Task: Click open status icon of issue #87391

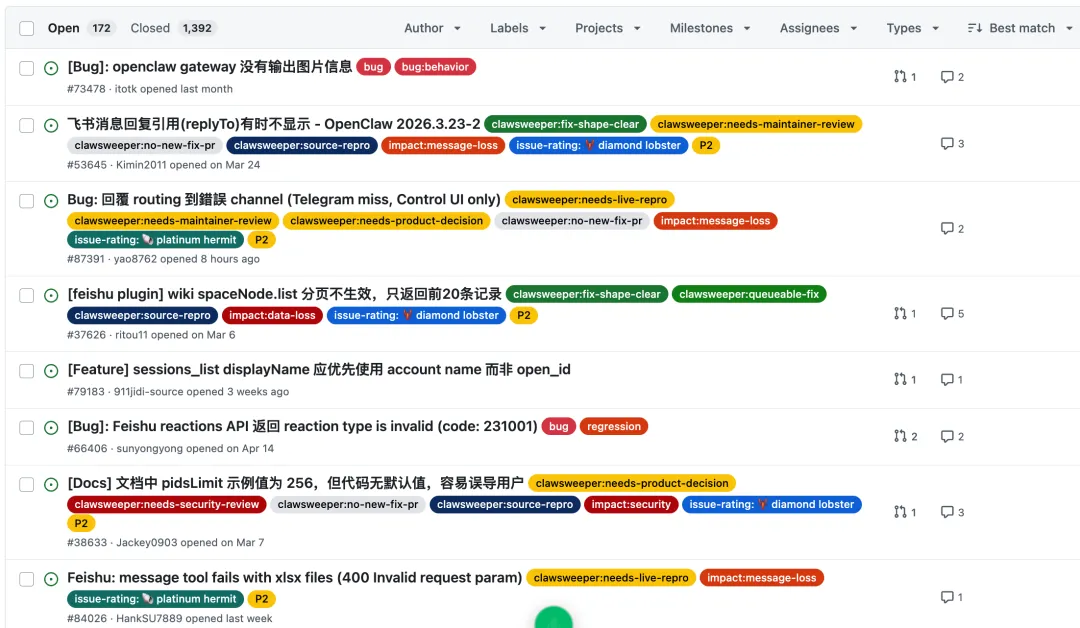Action: click(51, 201)
